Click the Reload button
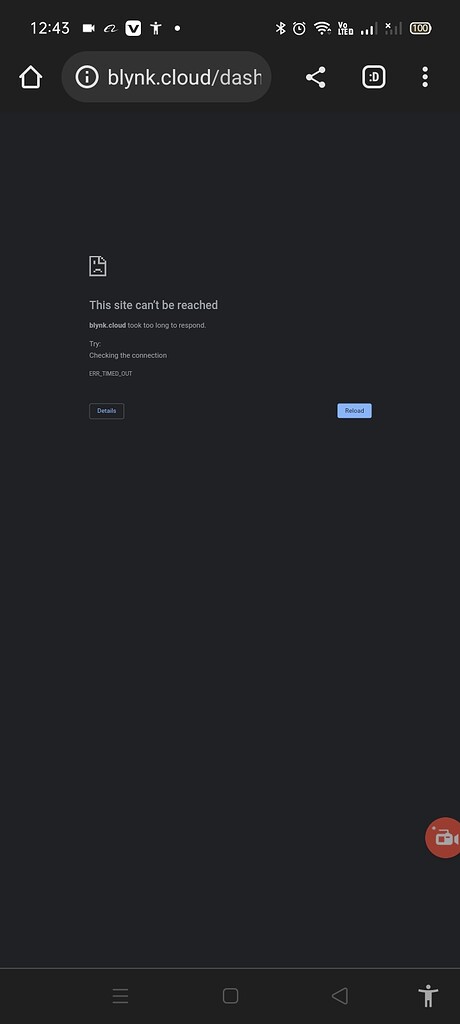This screenshot has height=1024, width=460. [354, 411]
